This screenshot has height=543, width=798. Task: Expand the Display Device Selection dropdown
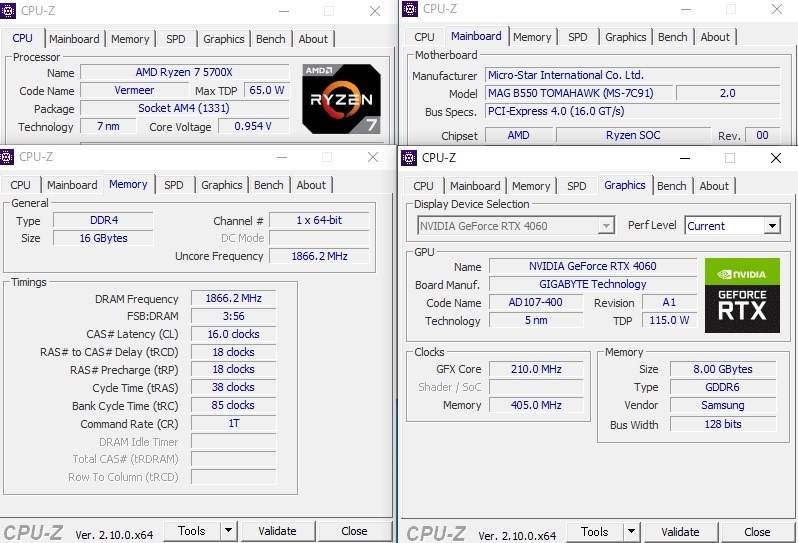coord(606,225)
